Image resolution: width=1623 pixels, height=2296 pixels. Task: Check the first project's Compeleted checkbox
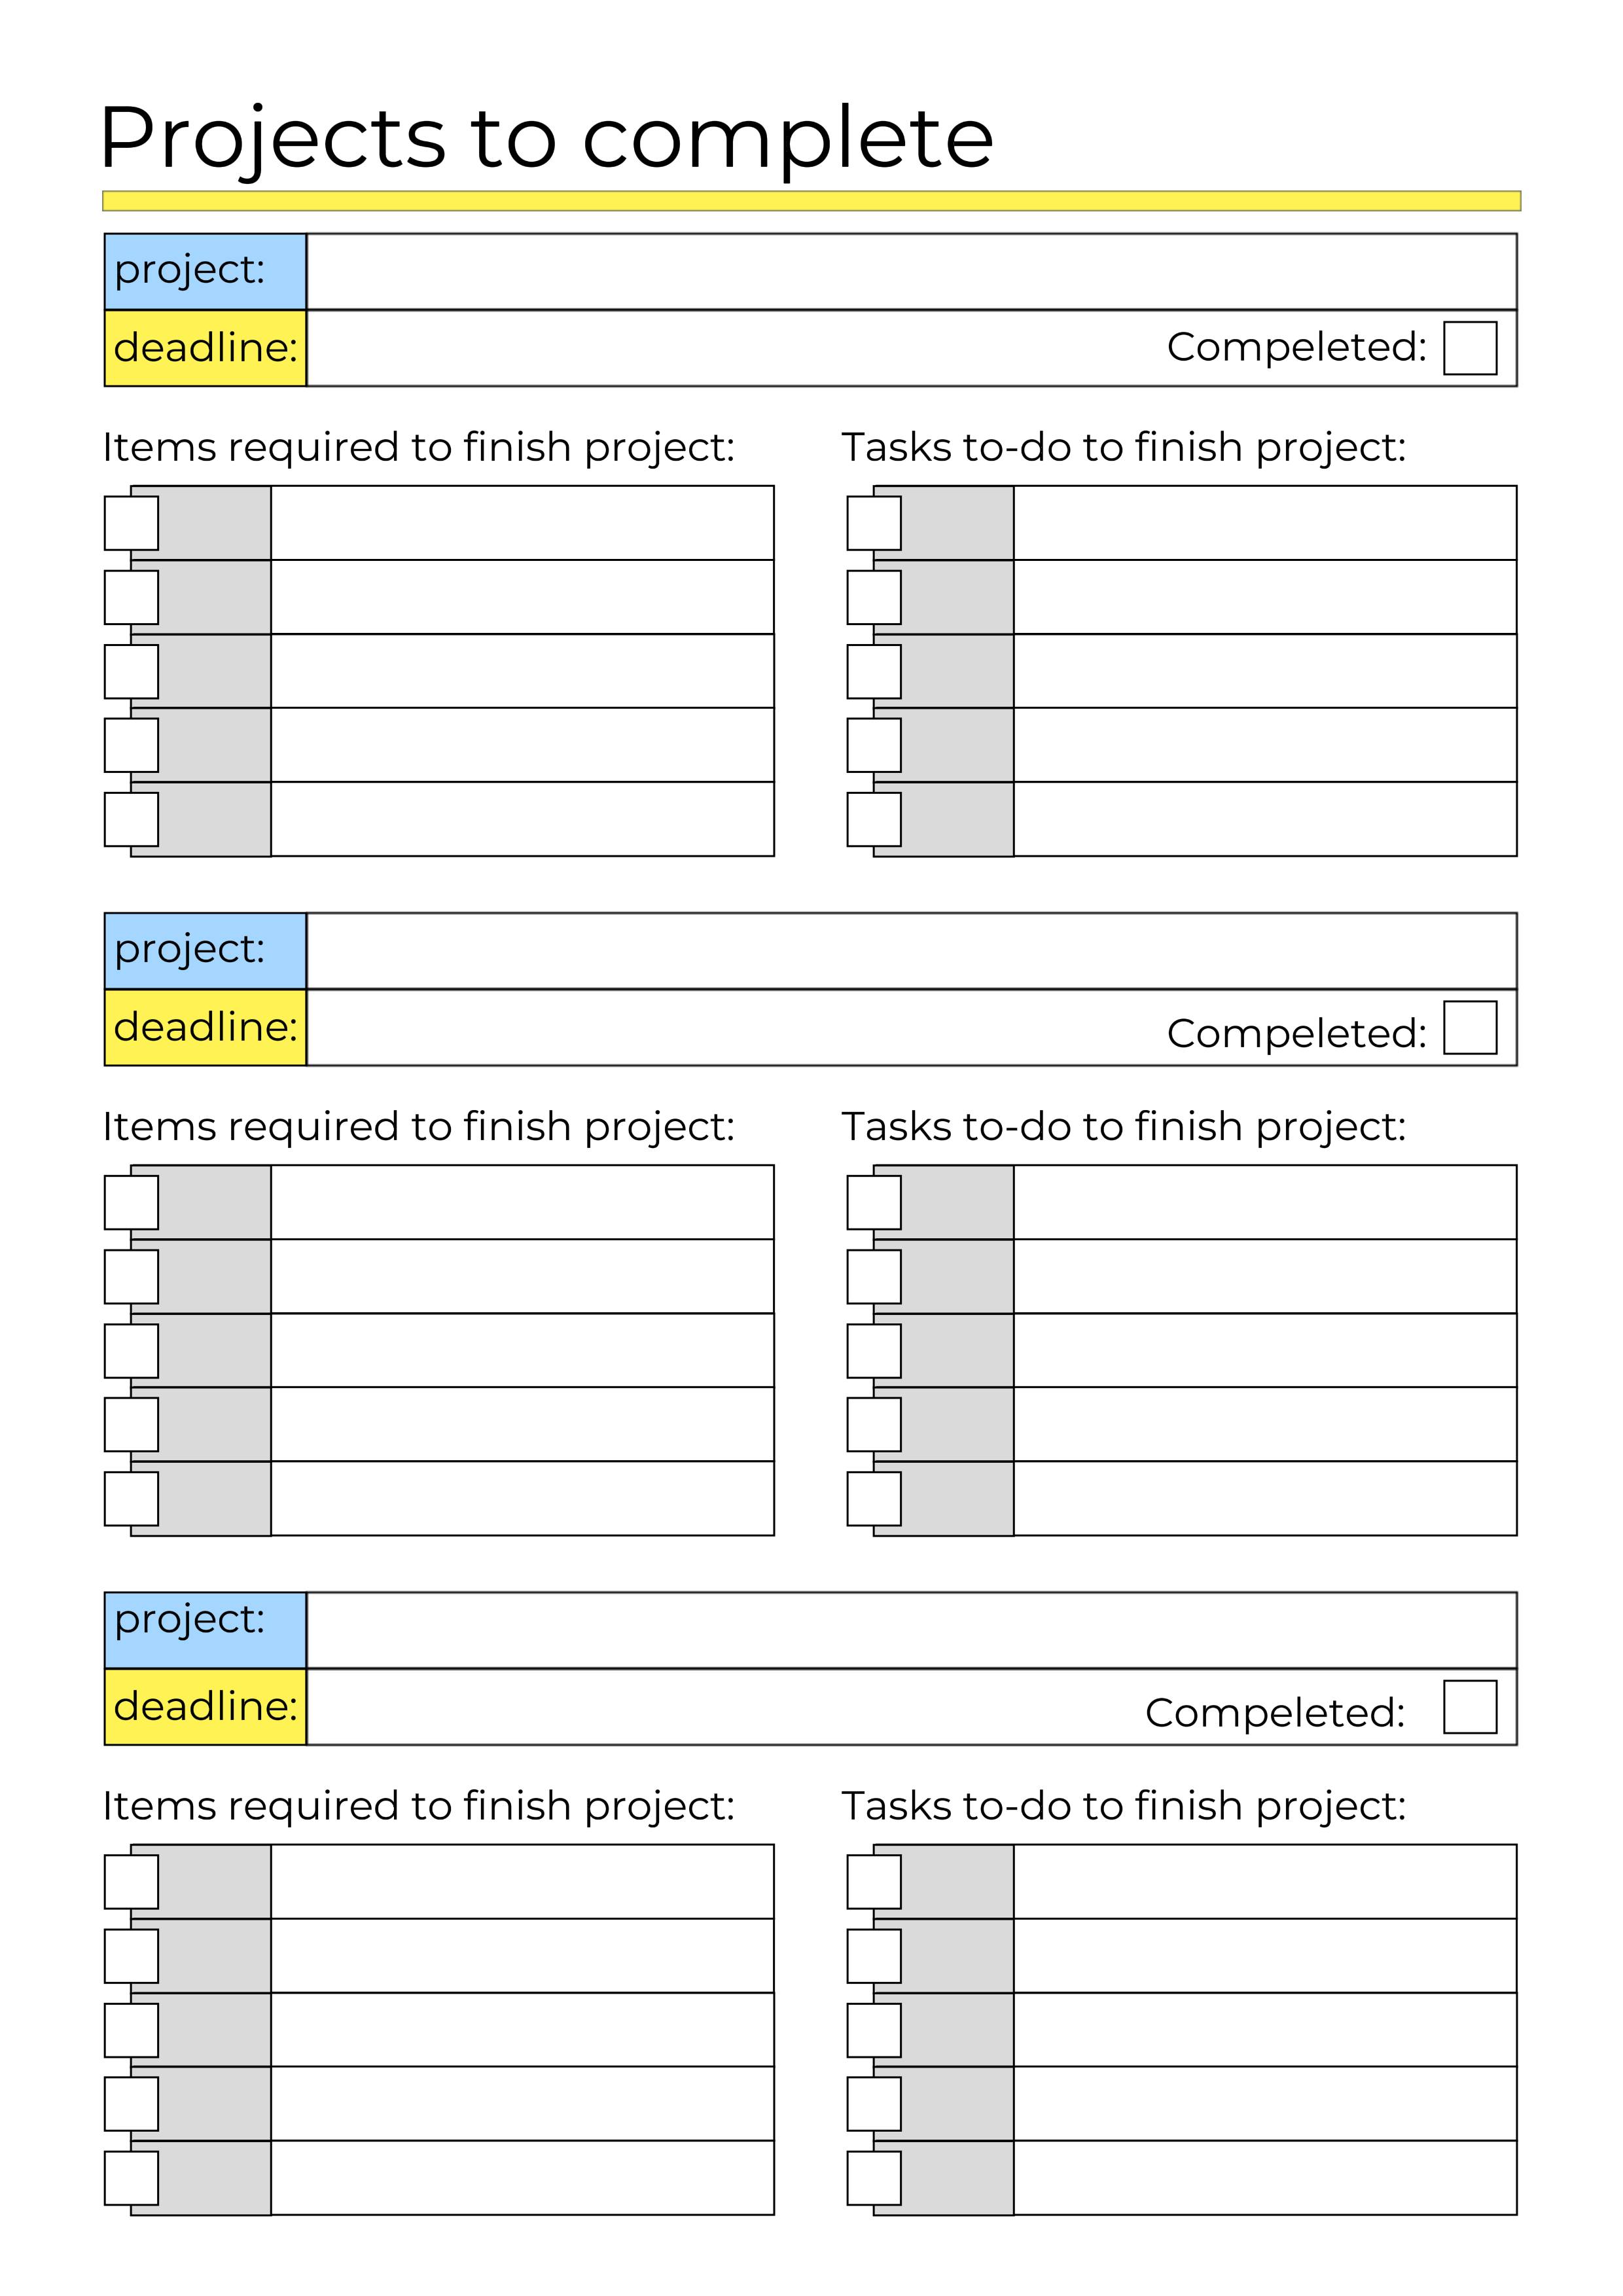click(x=1469, y=348)
